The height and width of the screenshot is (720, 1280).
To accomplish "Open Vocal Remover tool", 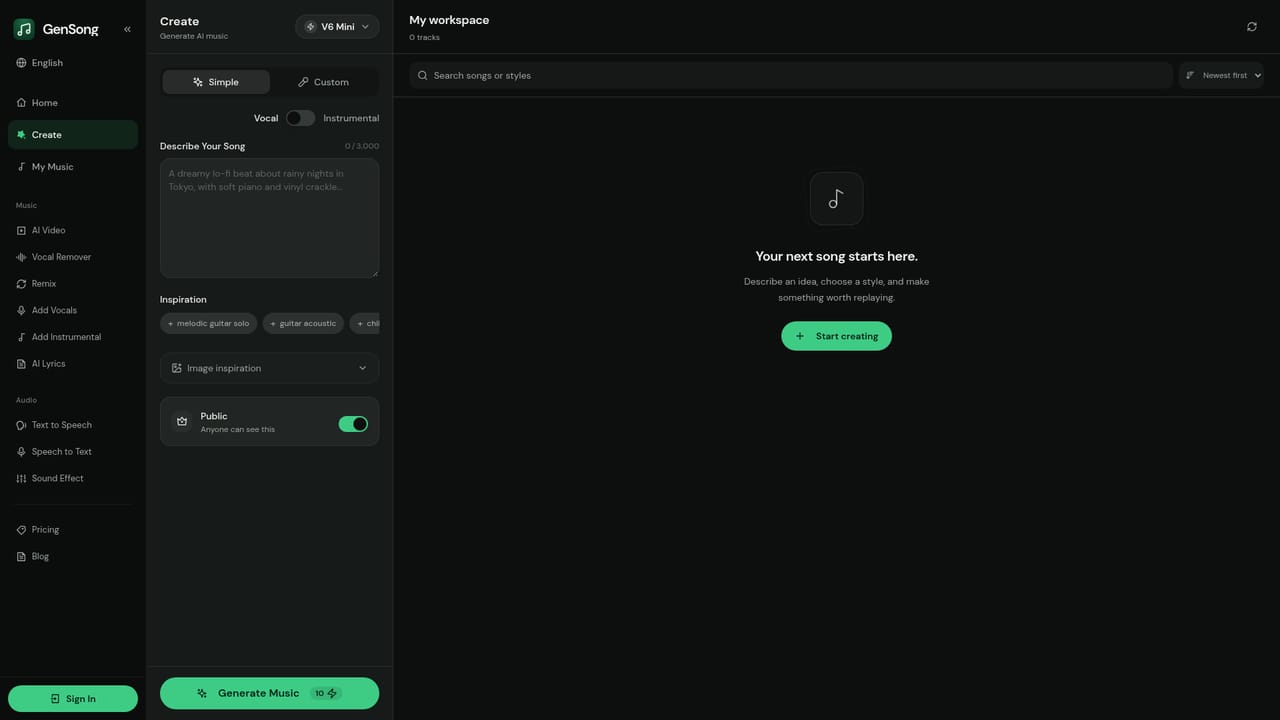I will [x=72, y=257].
